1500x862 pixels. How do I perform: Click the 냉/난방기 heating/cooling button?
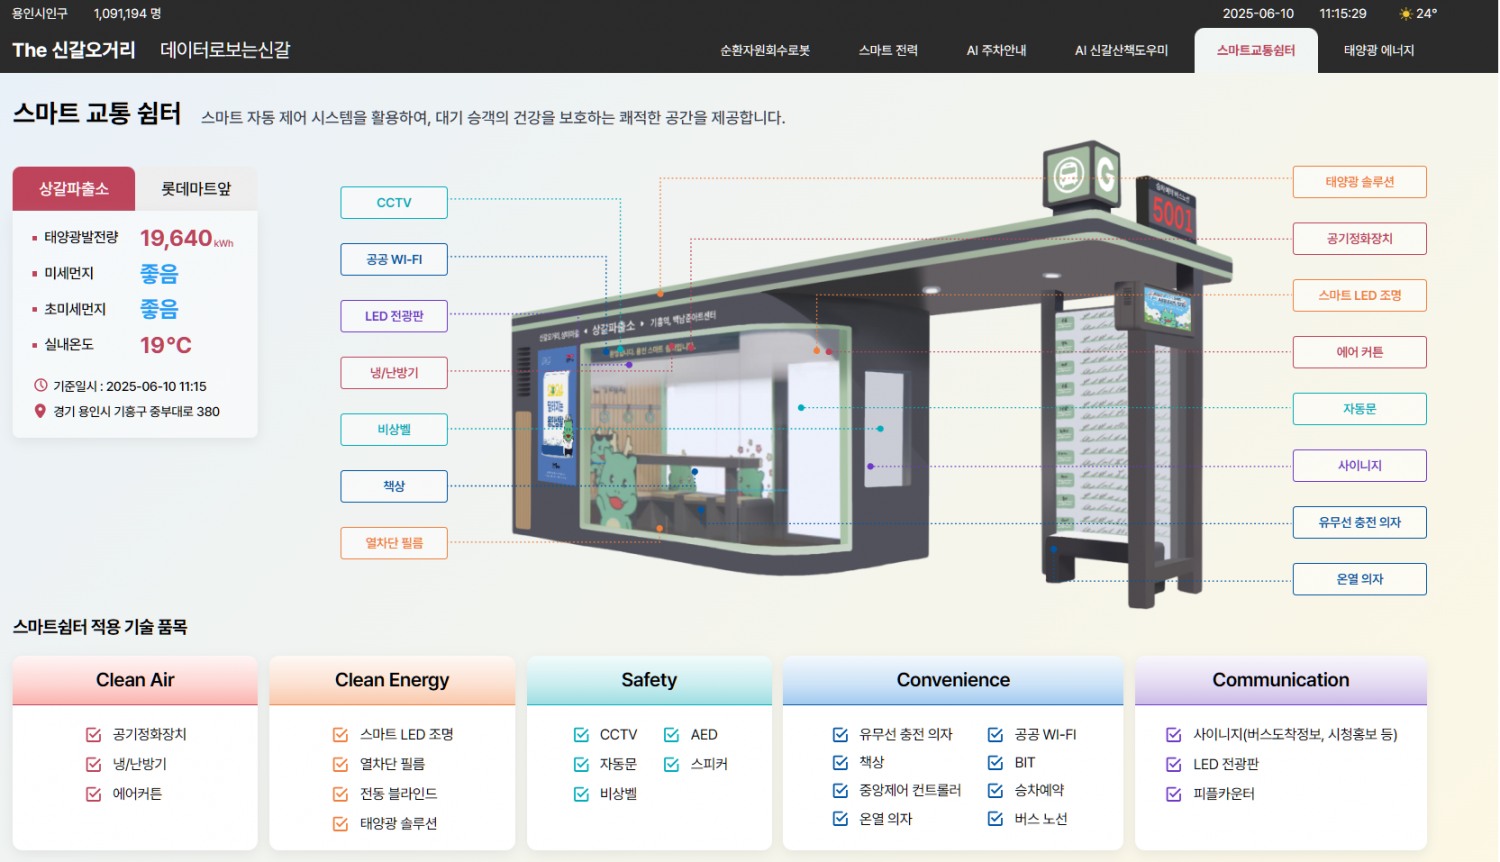[x=393, y=372]
